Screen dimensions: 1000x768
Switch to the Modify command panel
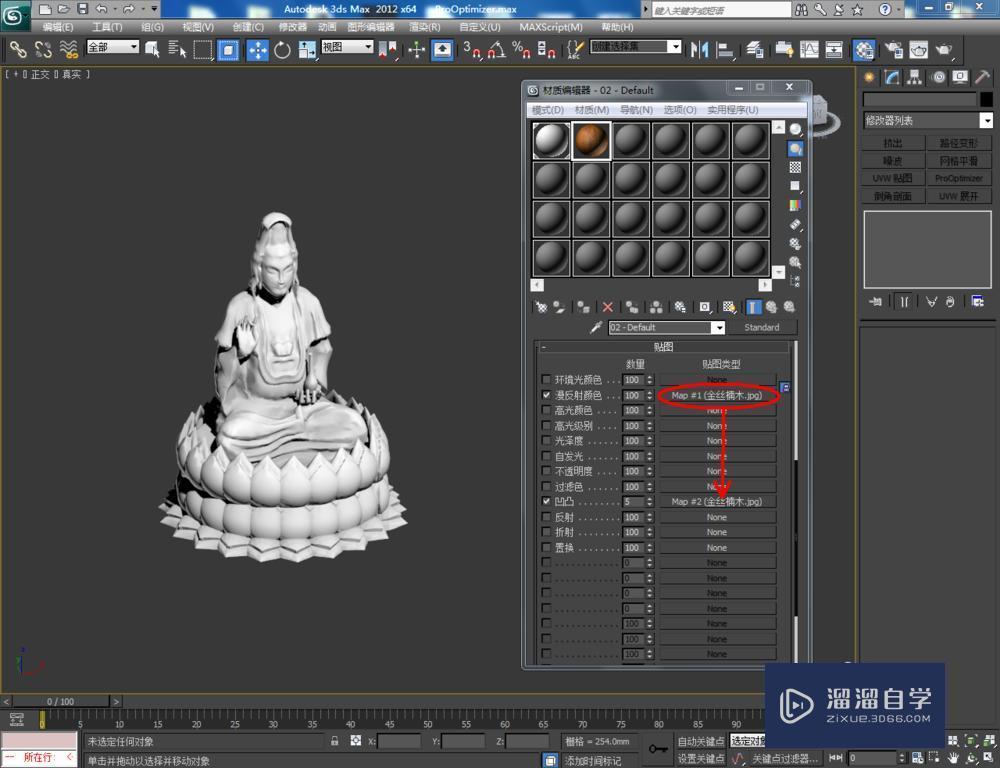point(891,77)
